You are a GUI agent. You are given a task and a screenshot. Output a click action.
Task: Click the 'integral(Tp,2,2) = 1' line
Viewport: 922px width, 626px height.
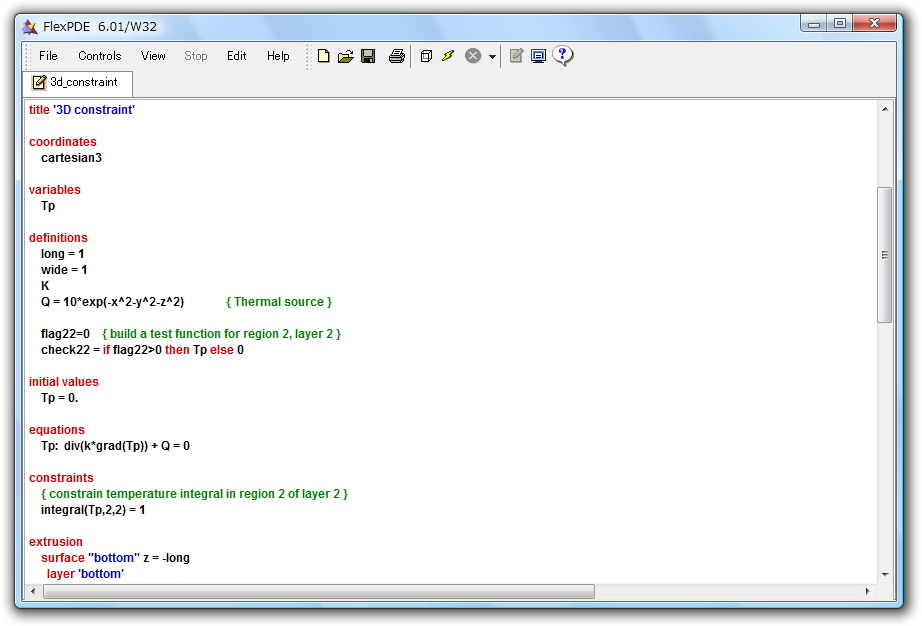tap(93, 510)
